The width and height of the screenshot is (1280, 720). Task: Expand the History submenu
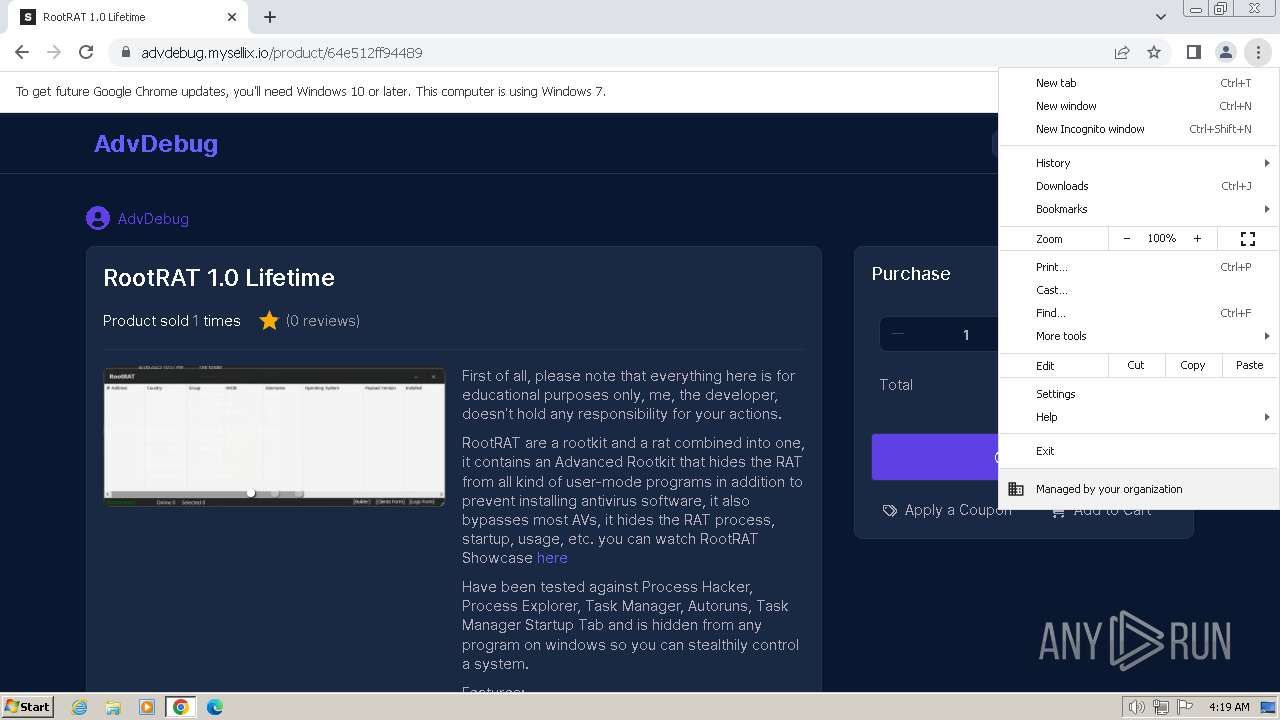1138,163
